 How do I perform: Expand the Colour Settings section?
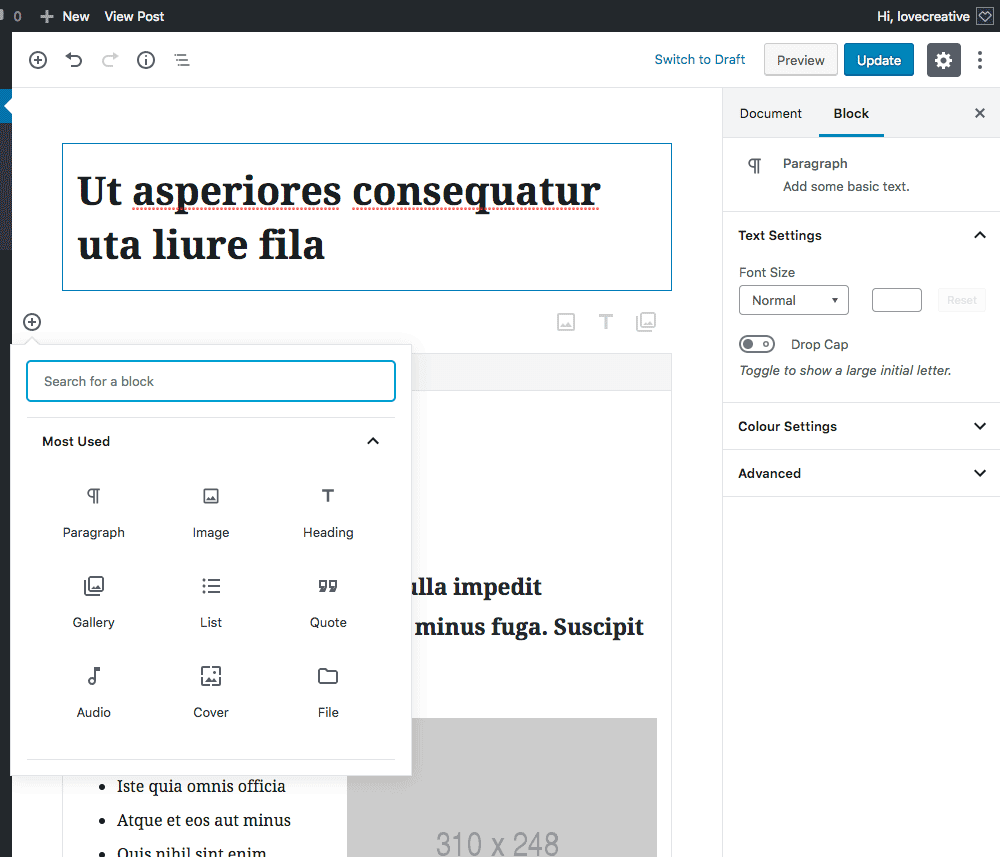(x=860, y=426)
